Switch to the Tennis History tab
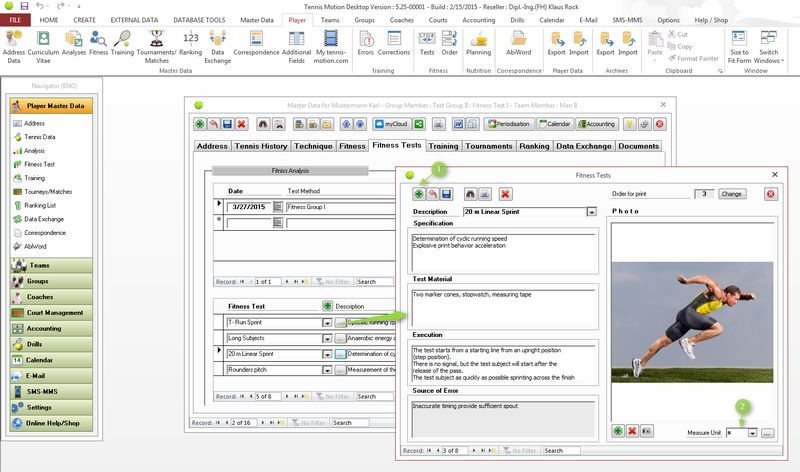The width and height of the screenshot is (800, 472). tap(262, 146)
